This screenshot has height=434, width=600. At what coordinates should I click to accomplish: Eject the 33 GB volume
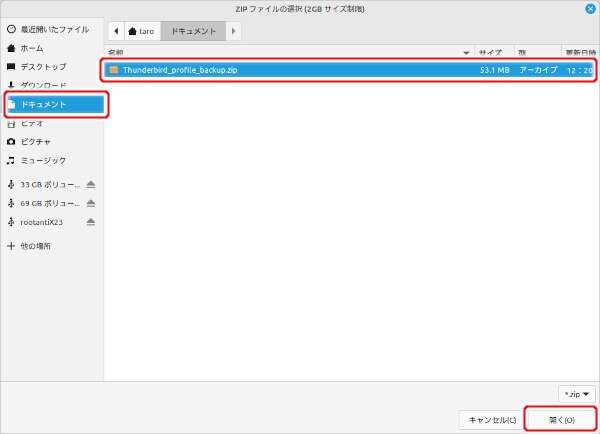(x=90, y=185)
